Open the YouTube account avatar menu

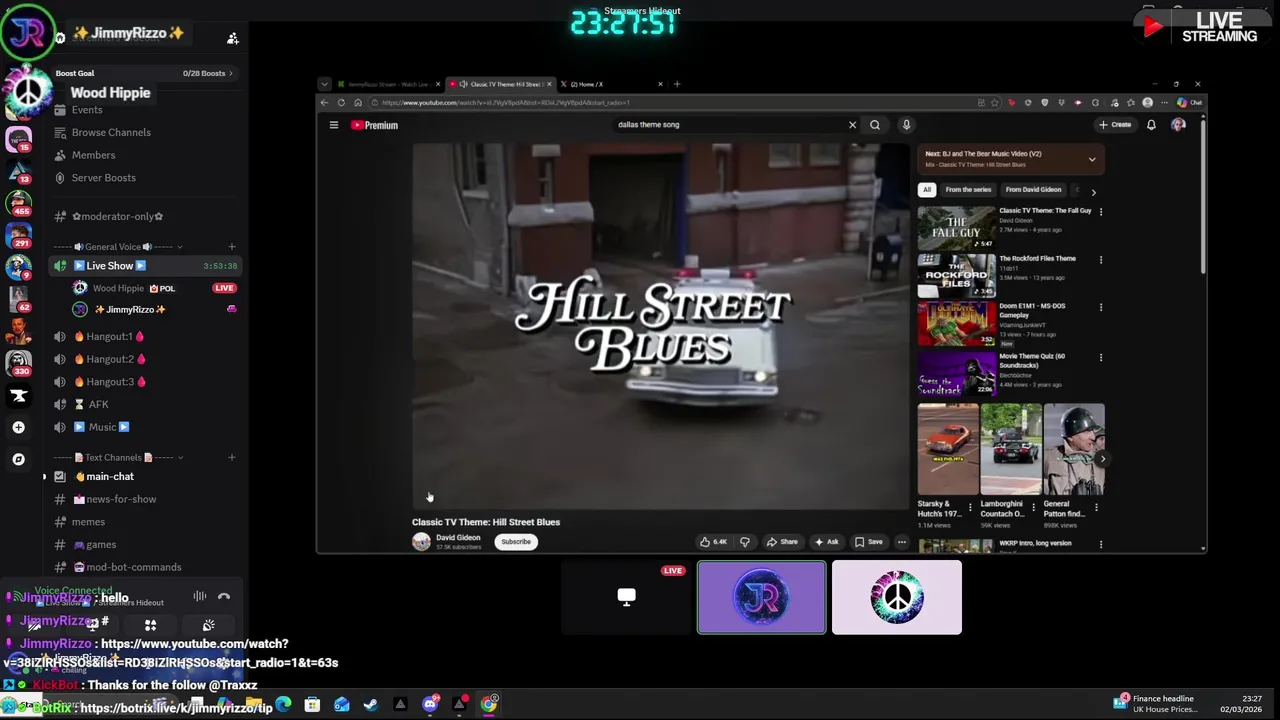click(1178, 125)
